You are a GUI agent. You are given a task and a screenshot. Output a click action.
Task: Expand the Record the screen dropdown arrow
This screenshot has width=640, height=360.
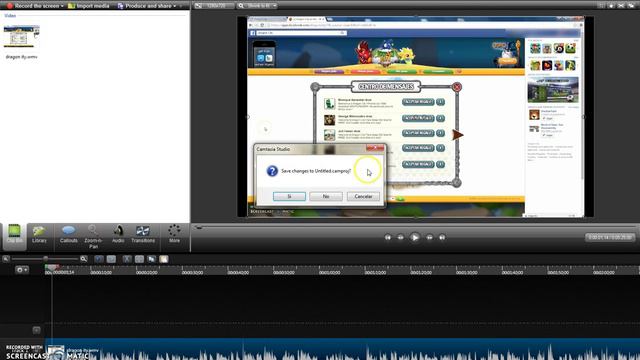coord(62,6)
